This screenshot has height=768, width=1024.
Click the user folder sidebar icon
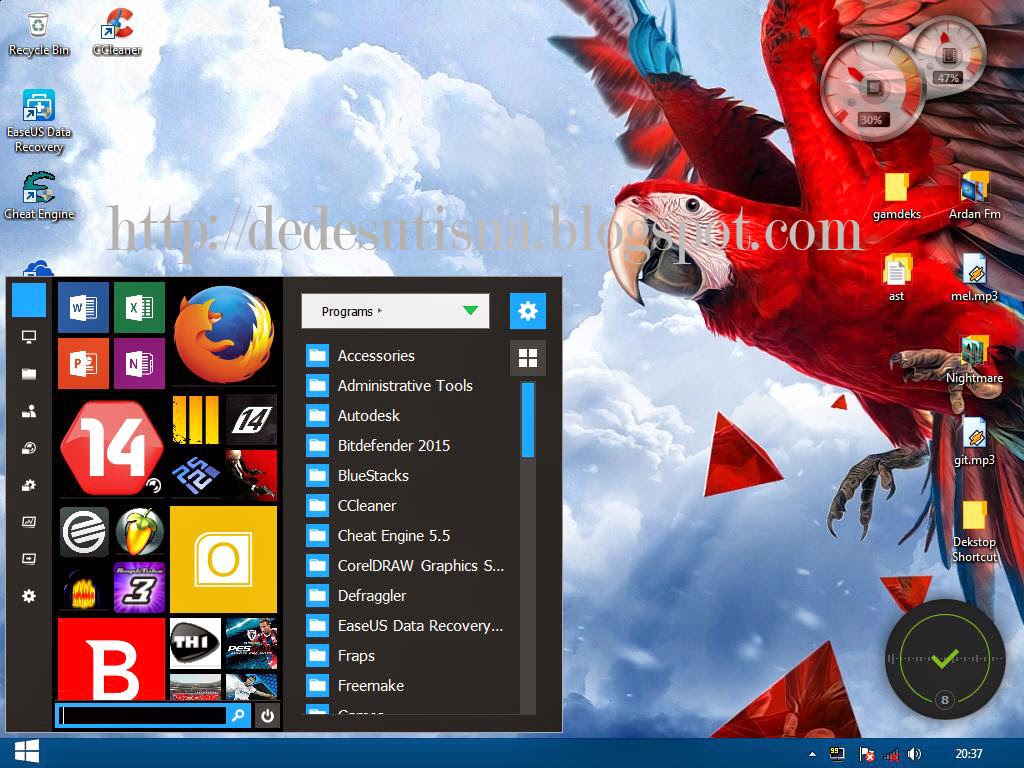click(x=29, y=411)
